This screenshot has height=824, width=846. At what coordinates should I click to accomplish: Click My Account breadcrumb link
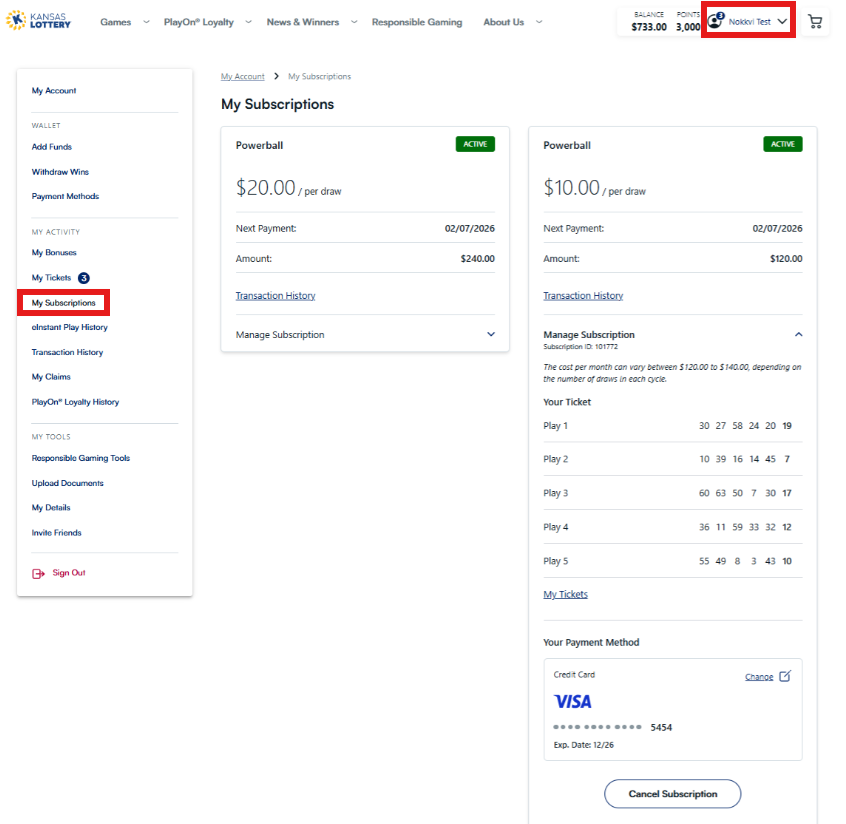(243, 77)
